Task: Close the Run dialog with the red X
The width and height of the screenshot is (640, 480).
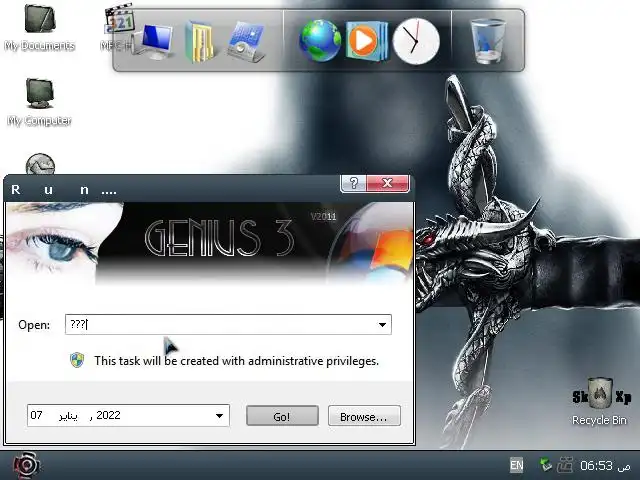Action: [388, 183]
